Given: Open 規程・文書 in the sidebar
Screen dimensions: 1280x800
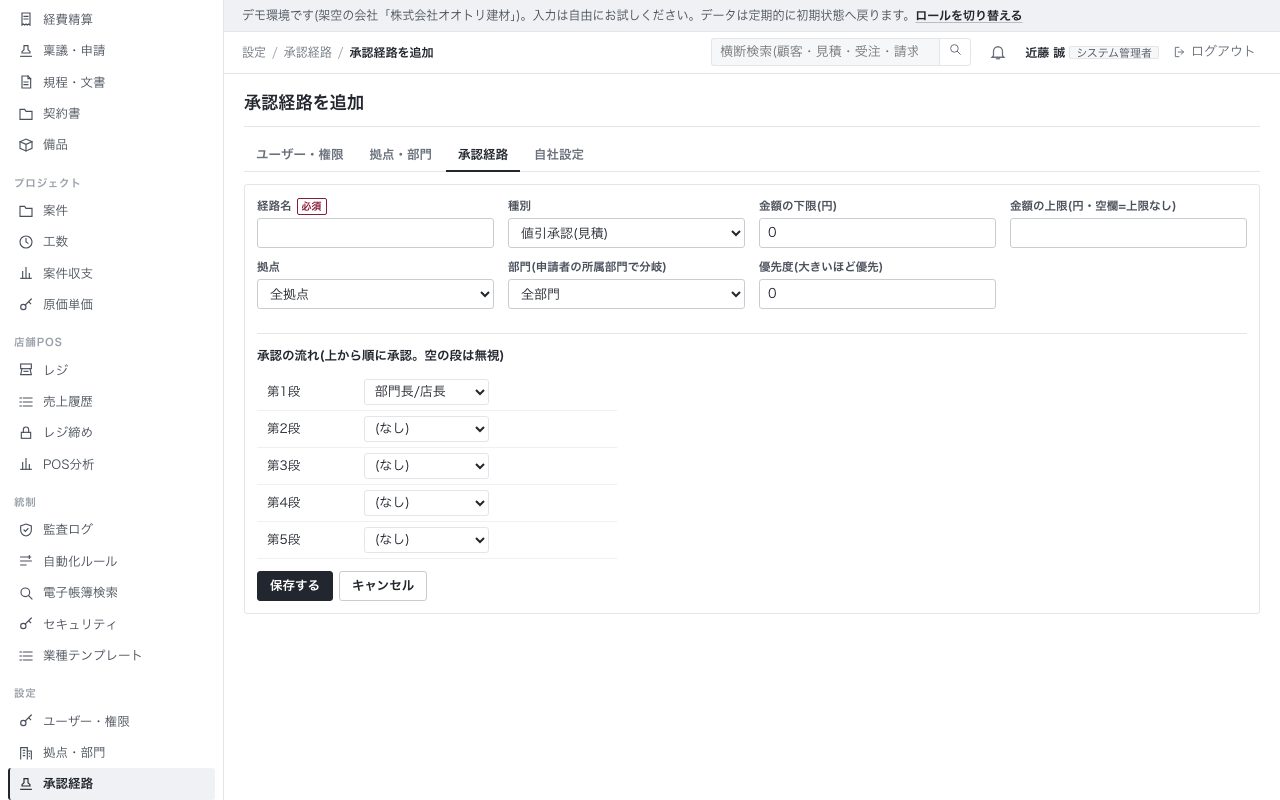Looking at the screenshot, I should pos(111,82).
